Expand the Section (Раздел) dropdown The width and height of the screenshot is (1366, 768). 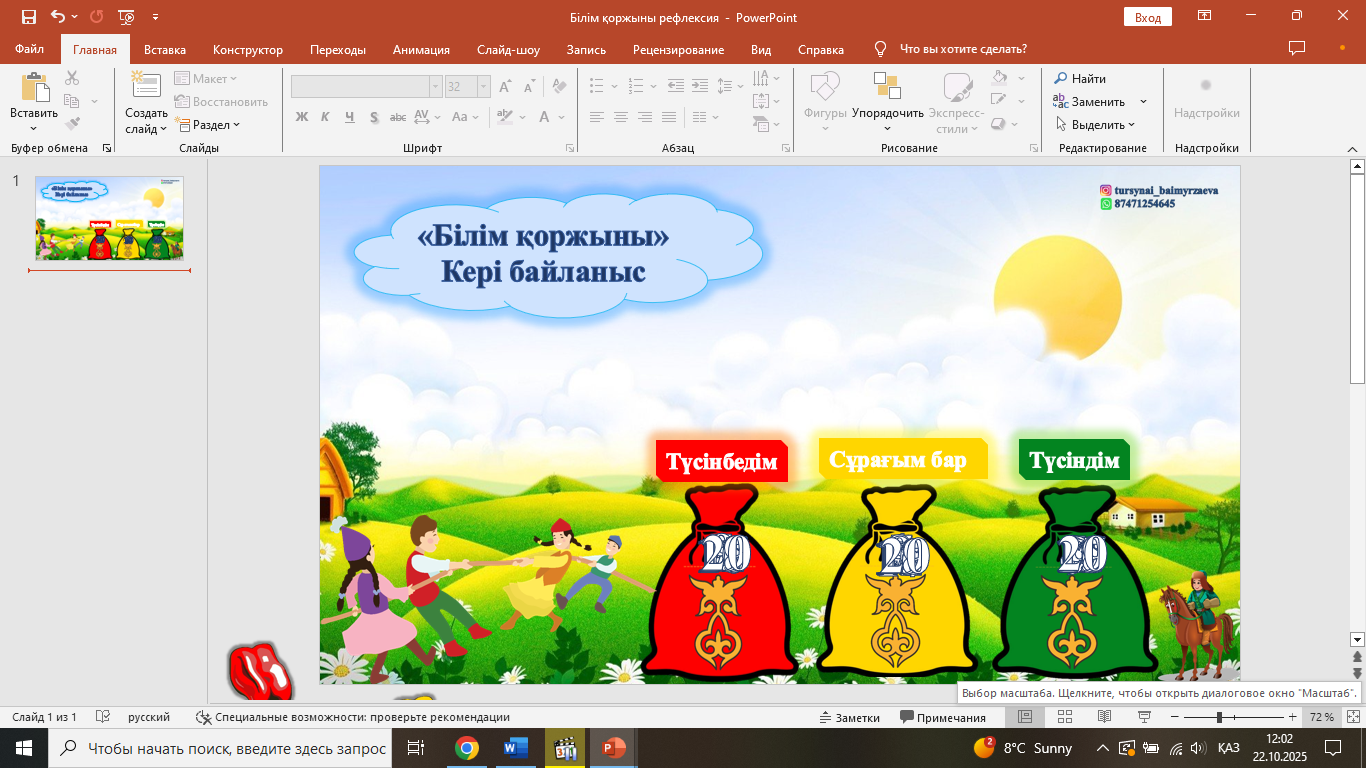(210, 125)
